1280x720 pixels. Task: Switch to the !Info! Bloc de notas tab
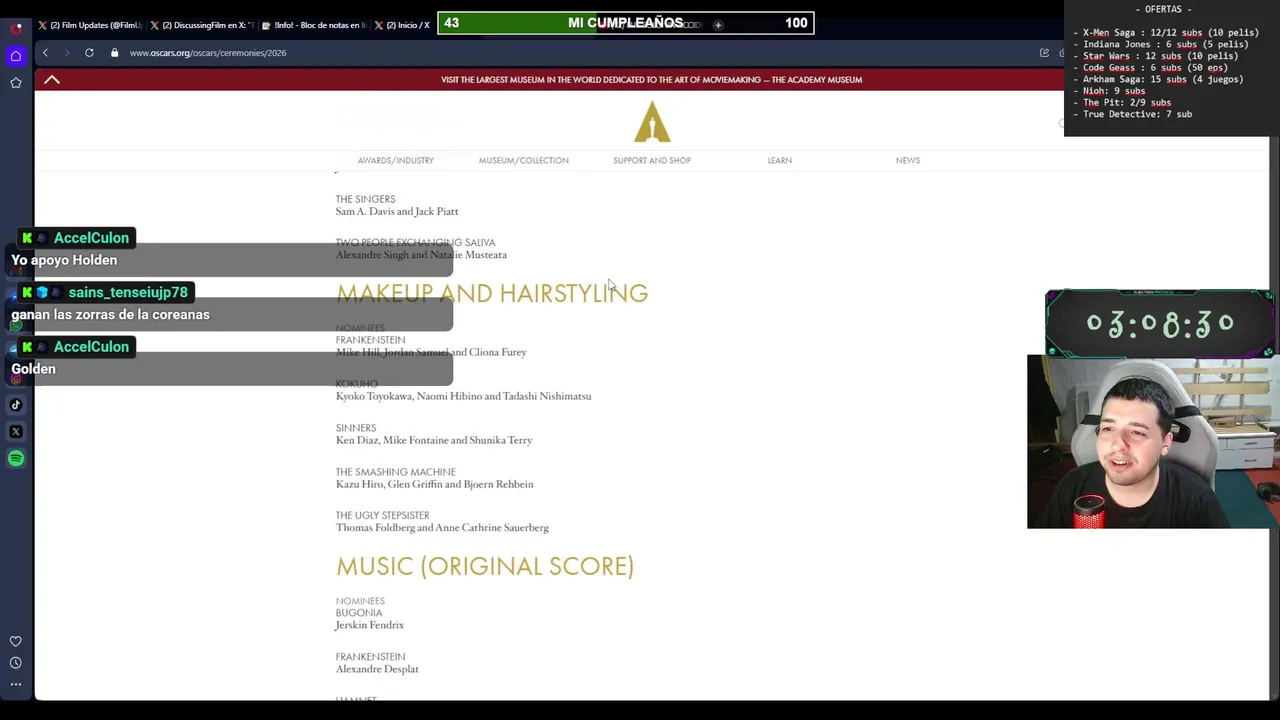(314, 25)
